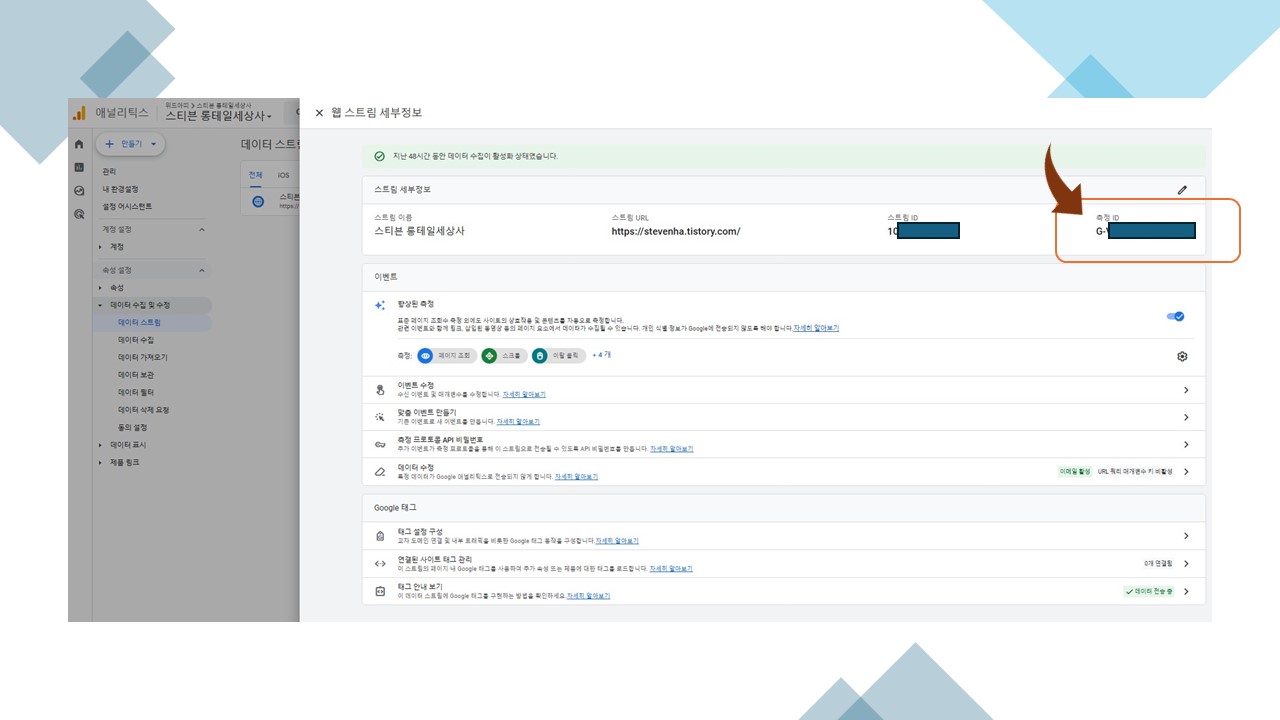The height and width of the screenshot is (720, 1280).
Task: Open 자세히 알아보기 link under 측정 프로토콜 API
Action: click(672, 449)
